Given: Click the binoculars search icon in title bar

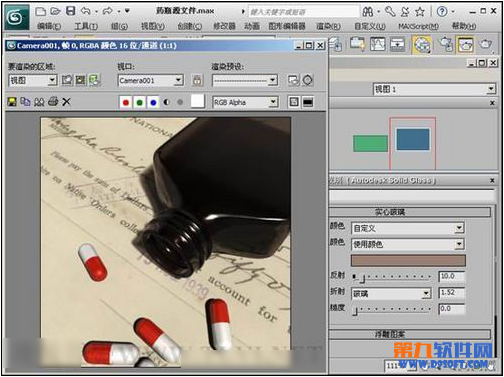Looking at the screenshot, I should (368, 12).
